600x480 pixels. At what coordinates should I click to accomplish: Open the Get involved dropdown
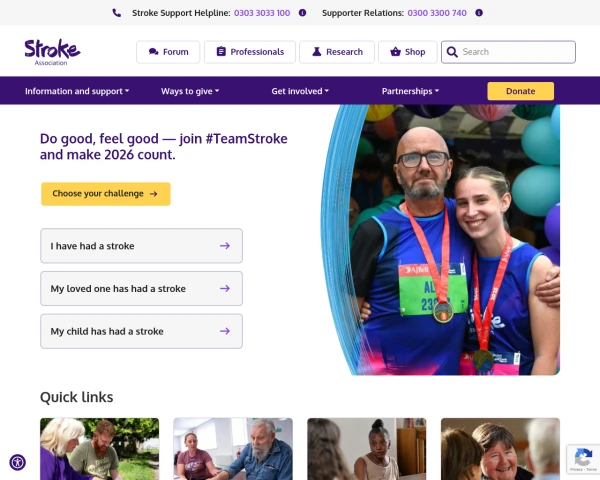(300, 91)
